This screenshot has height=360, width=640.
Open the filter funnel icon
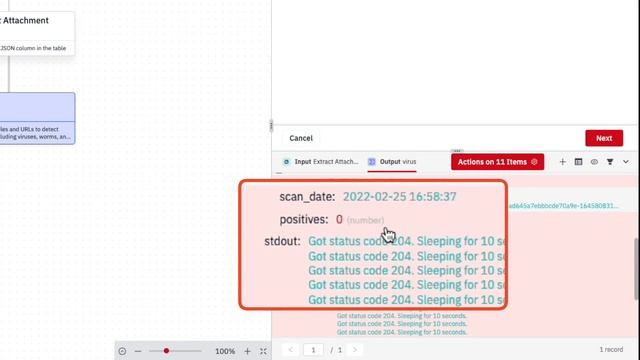coord(610,162)
